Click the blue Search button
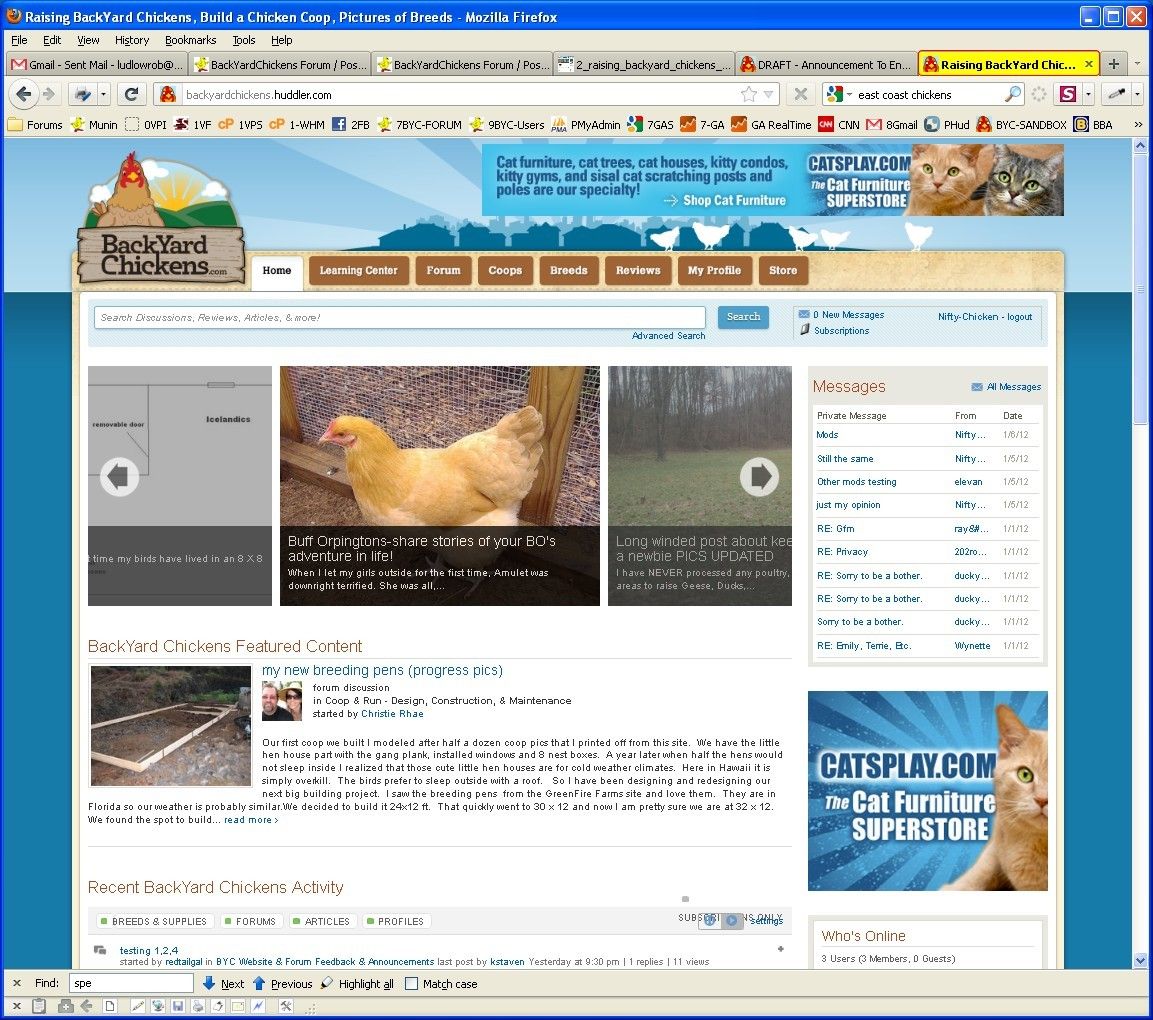Screen dimensions: 1153x1020 pyautogui.click(x=743, y=317)
